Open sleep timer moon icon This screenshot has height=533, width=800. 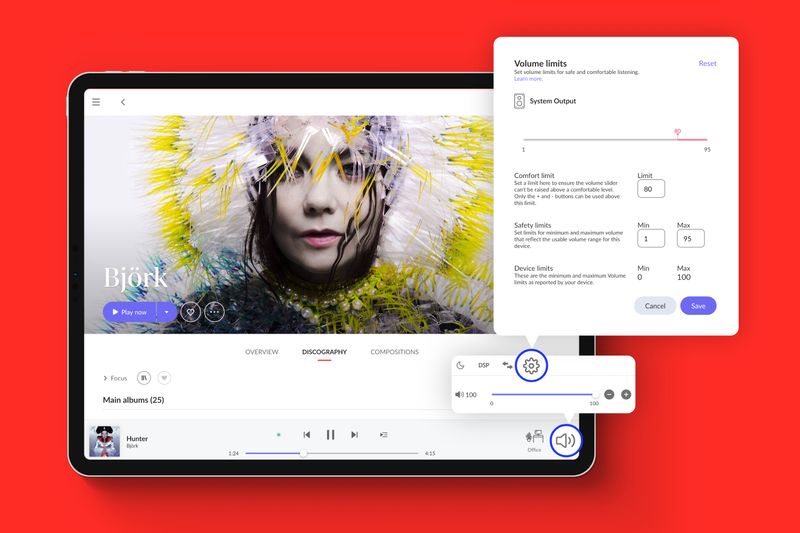(460, 365)
